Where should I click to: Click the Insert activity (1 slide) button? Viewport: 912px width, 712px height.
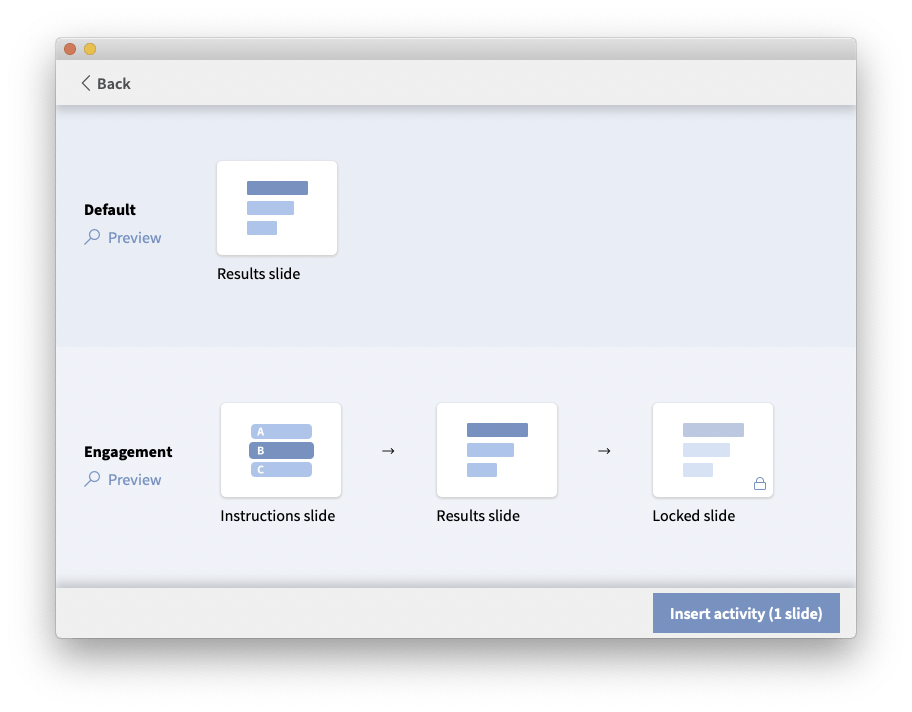(746, 613)
